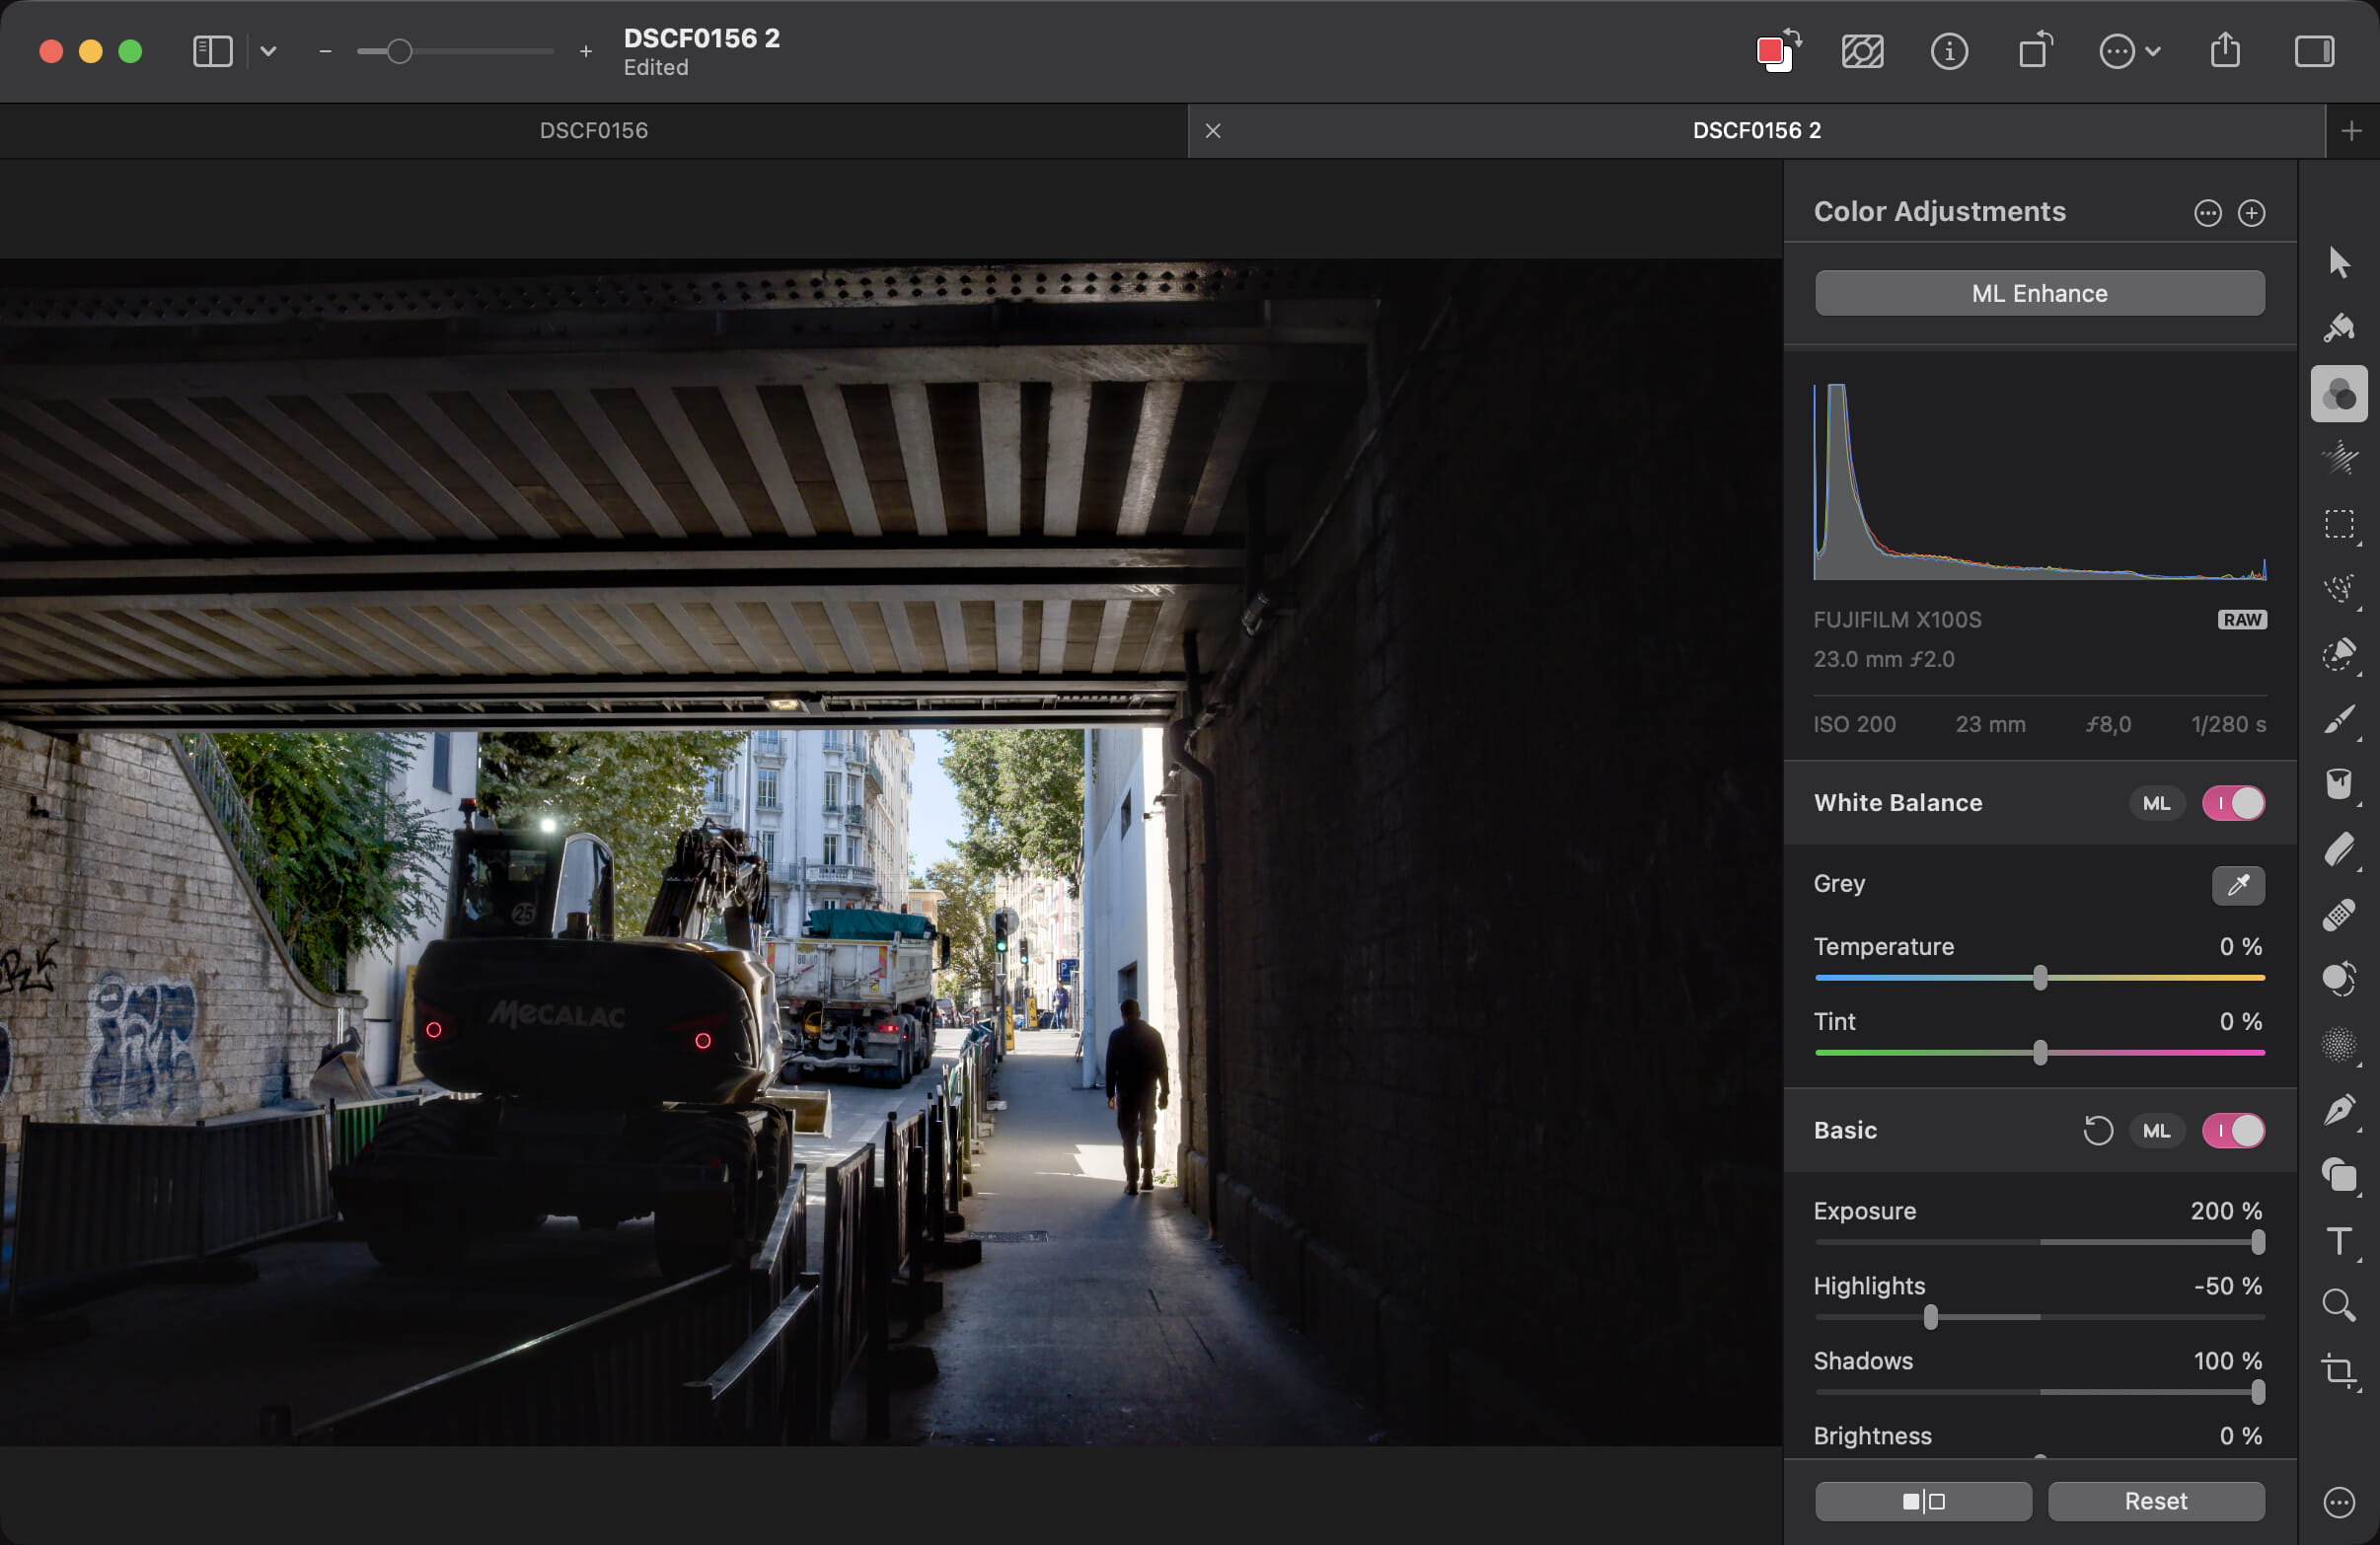Select the Zoom magnifier tool

(2338, 1304)
